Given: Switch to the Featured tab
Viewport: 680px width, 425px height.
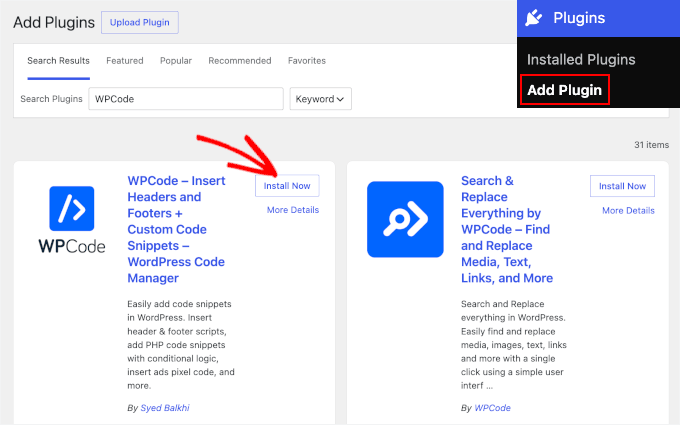Looking at the screenshot, I should click(125, 61).
